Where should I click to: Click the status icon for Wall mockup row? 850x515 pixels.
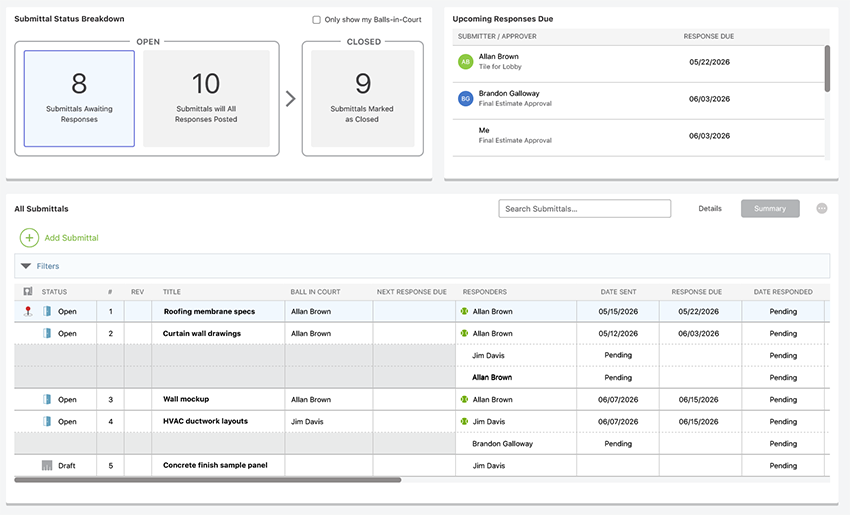click(47, 400)
